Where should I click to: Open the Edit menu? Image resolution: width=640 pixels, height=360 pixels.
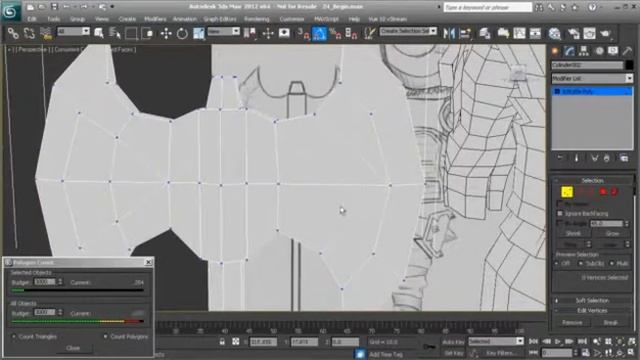pyautogui.click(x=32, y=19)
